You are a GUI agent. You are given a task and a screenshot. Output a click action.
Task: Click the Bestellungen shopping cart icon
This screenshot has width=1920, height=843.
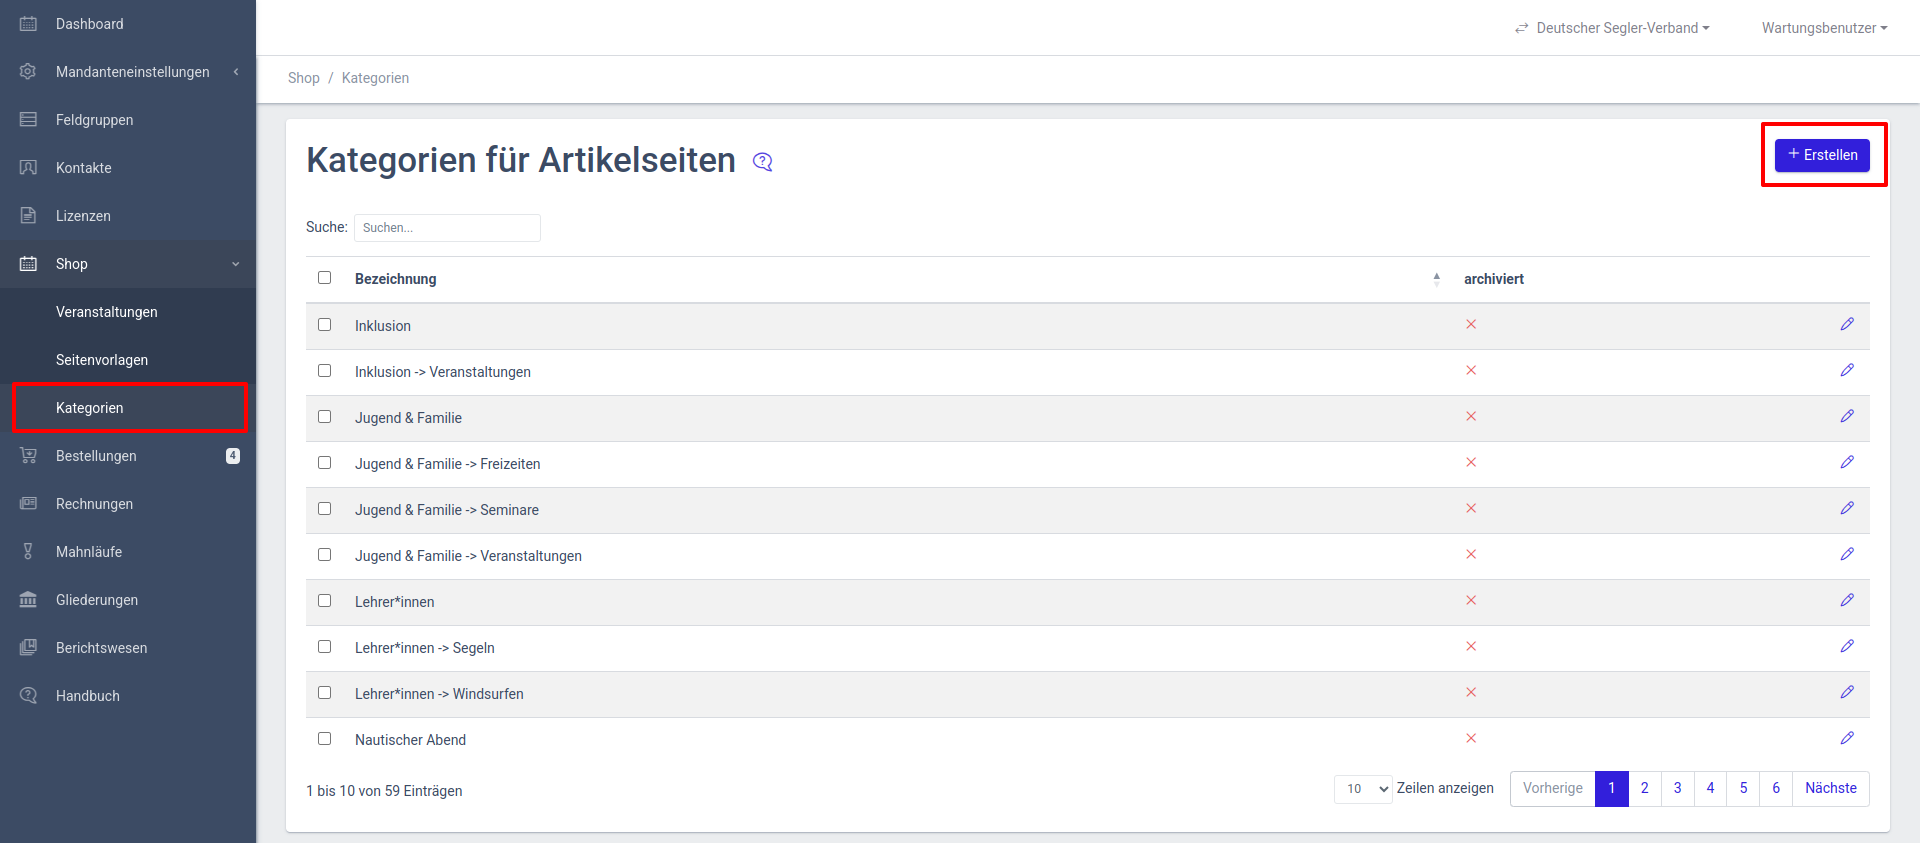pyautogui.click(x=28, y=456)
